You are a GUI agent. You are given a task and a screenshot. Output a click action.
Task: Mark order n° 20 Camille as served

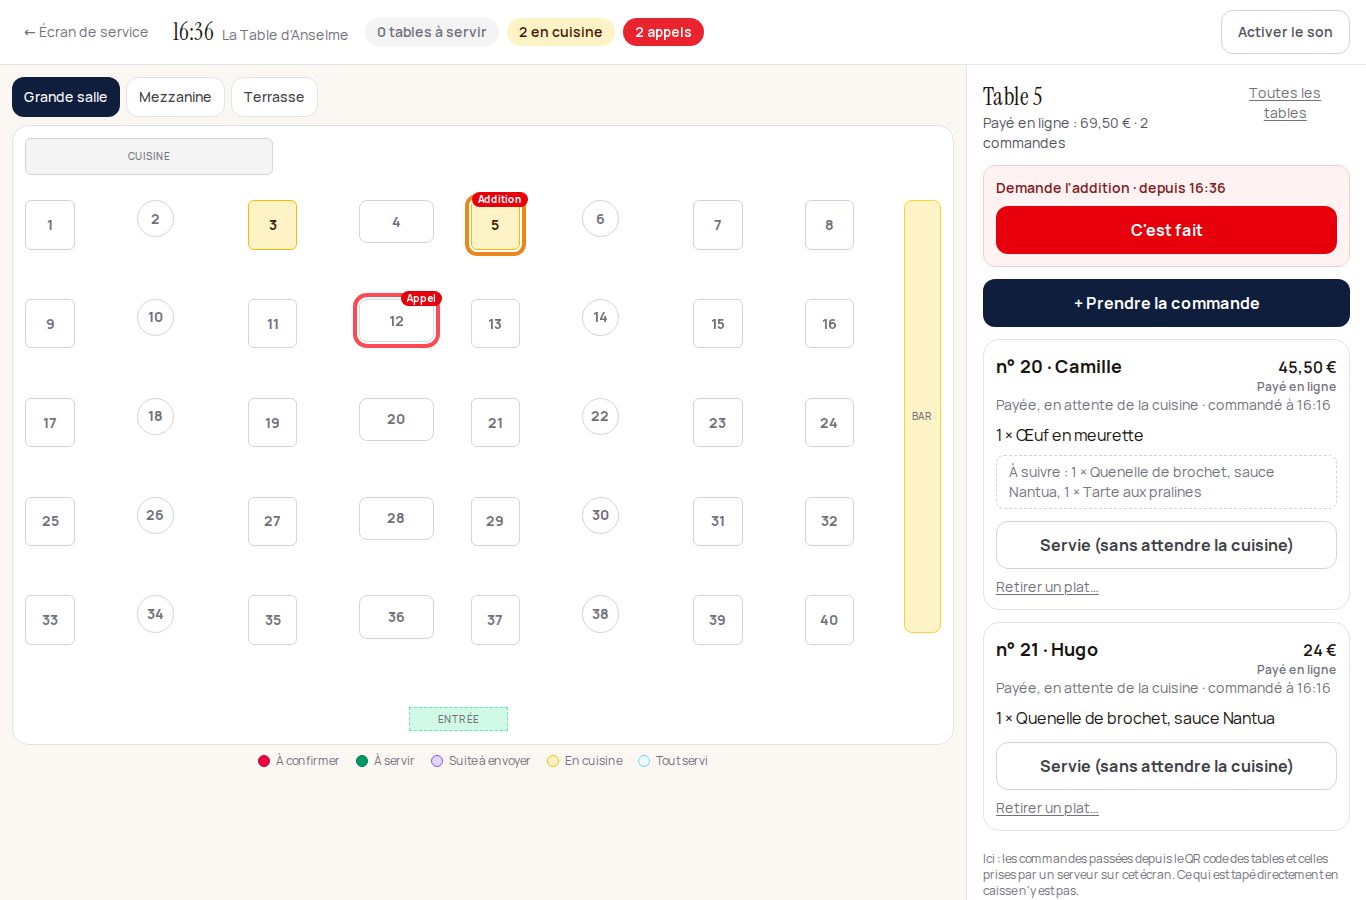(x=1166, y=545)
